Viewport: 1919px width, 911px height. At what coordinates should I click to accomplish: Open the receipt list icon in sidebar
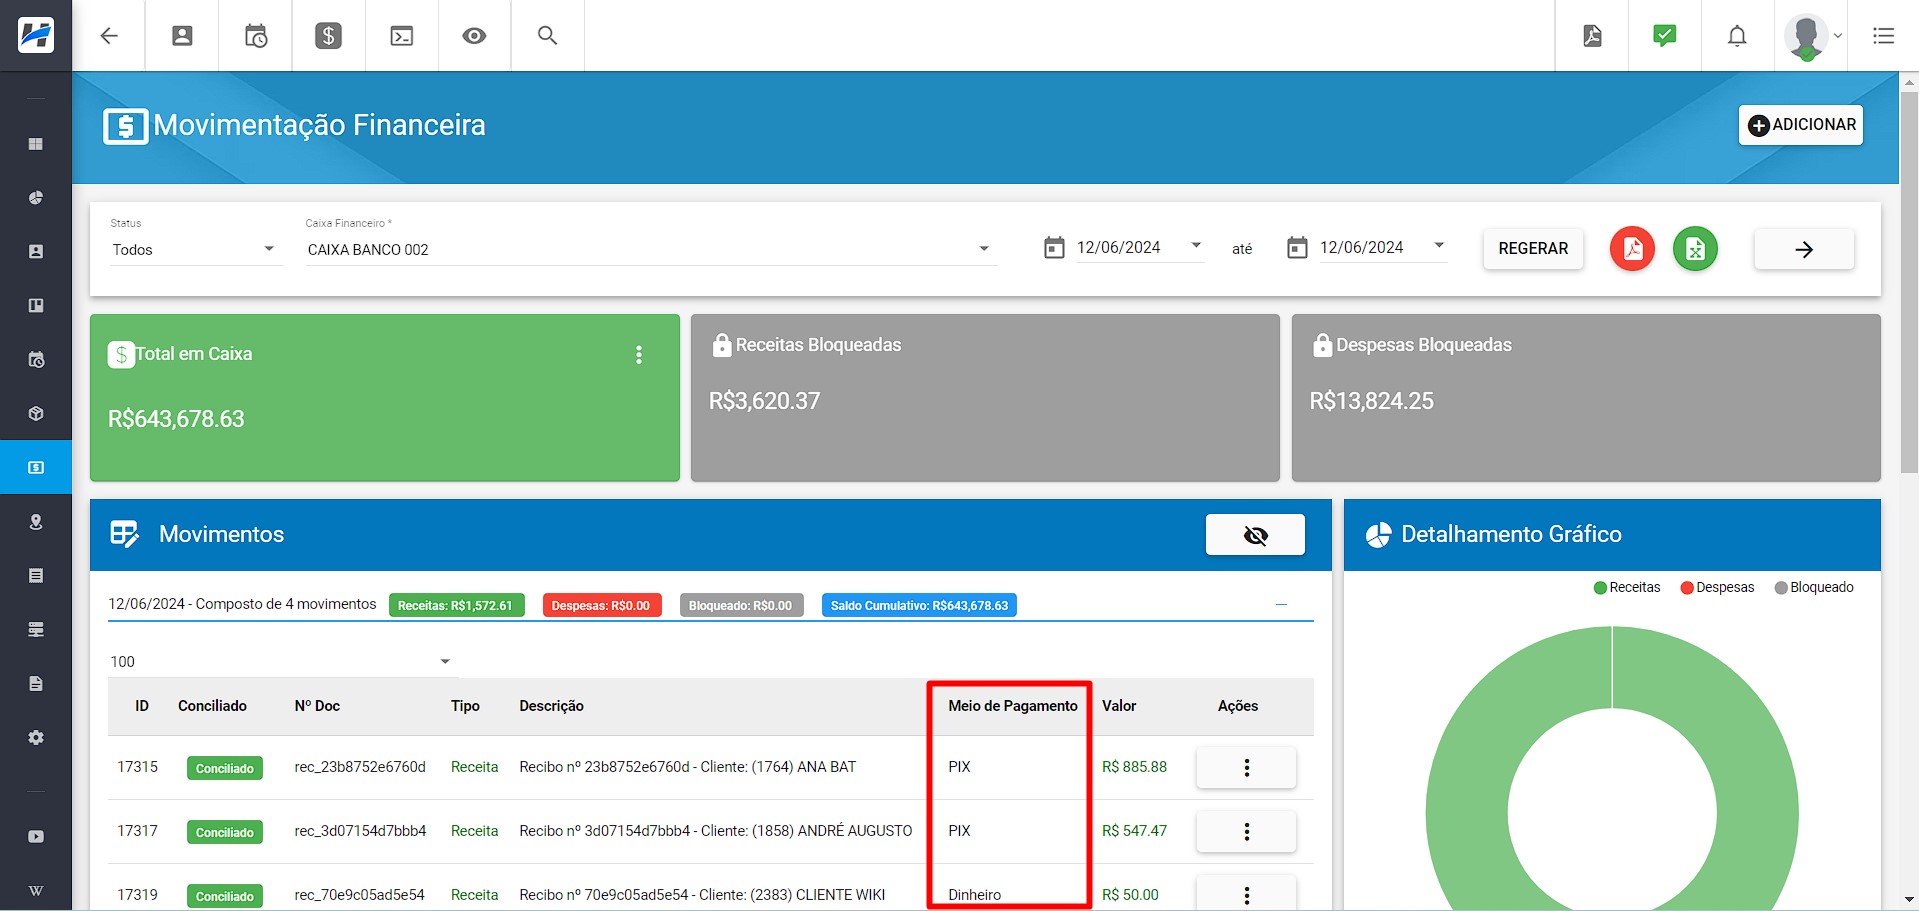pyautogui.click(x=36, y=576)
